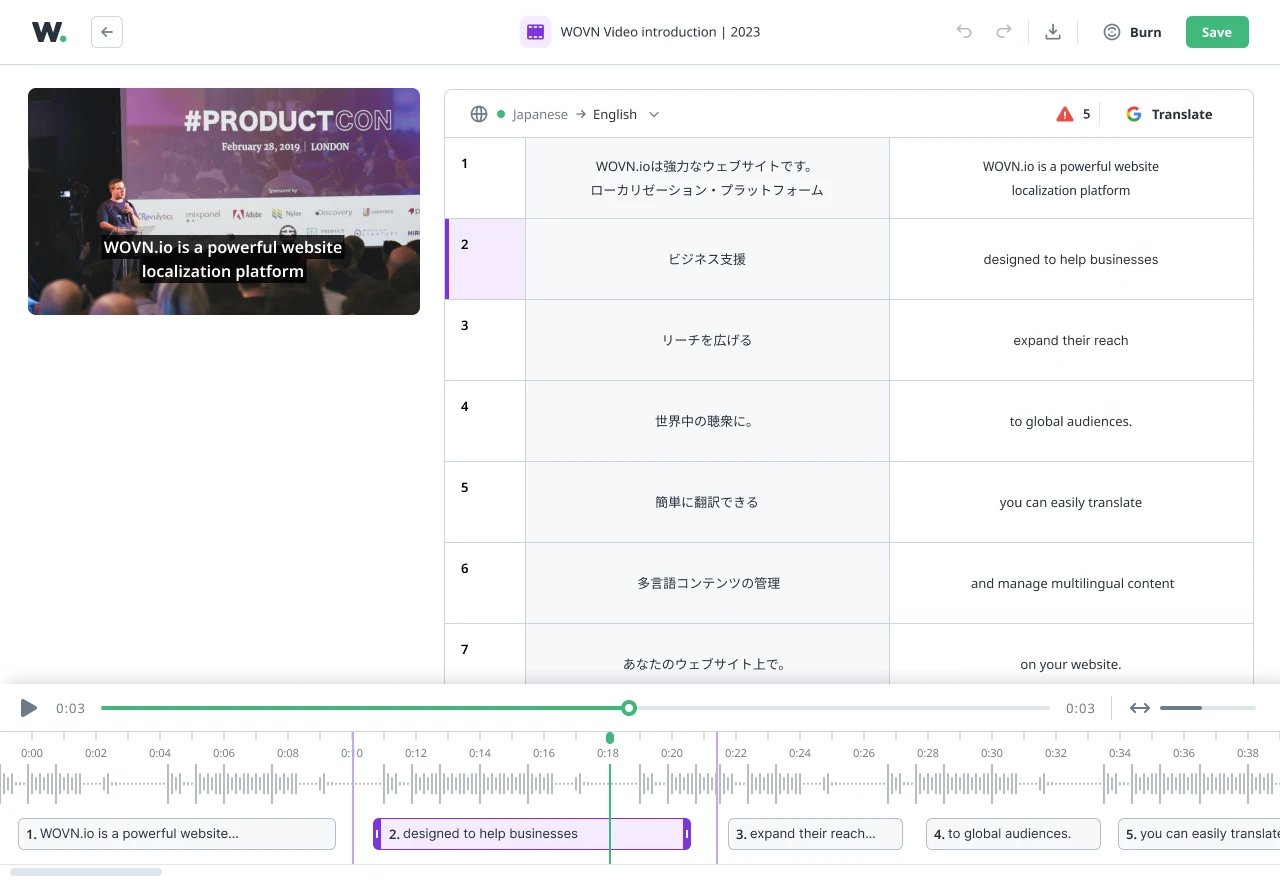The image size is (1280, 880).
Task: Edit English cell 'designed to help businesses'
Action: tap(1071, 259)
